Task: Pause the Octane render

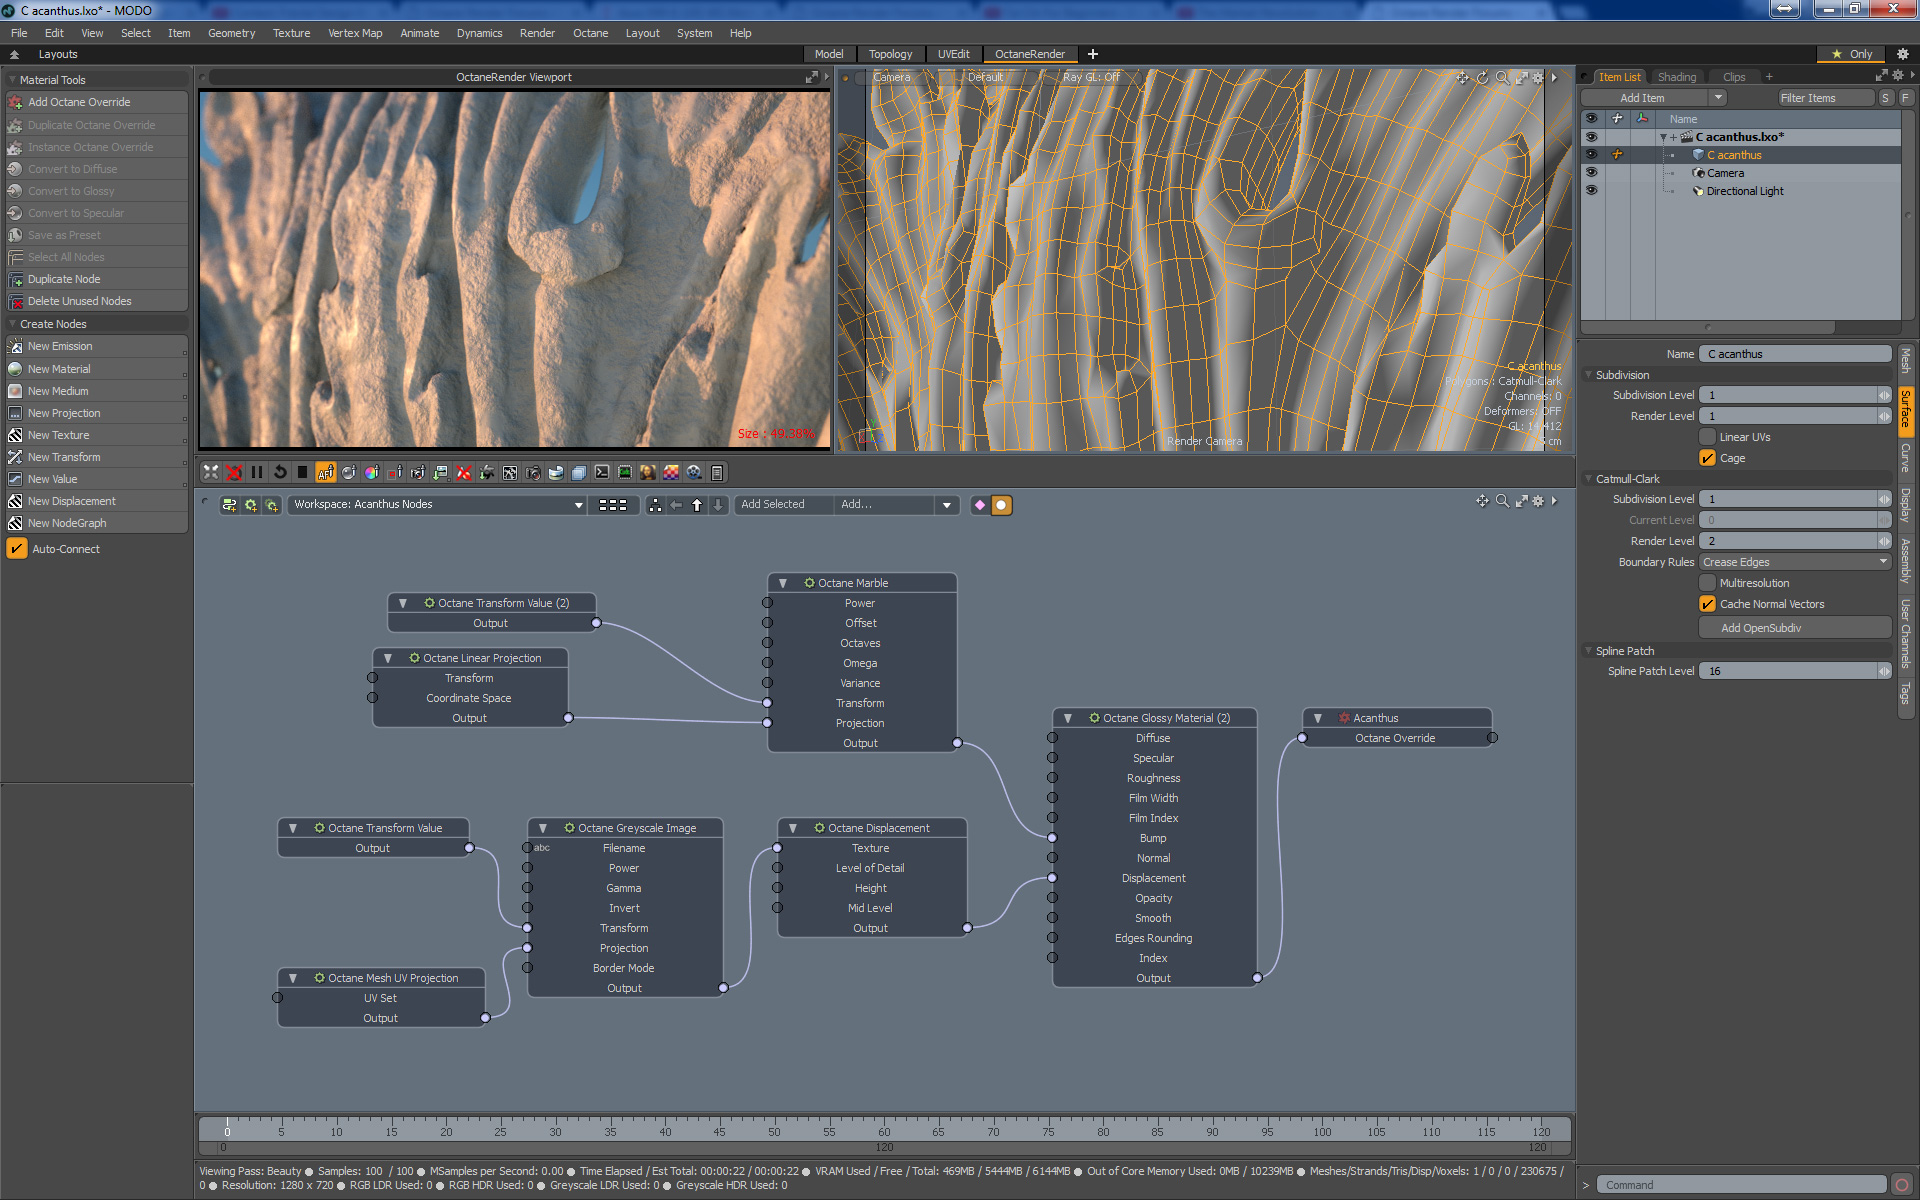Action: [x=257, y=473]
